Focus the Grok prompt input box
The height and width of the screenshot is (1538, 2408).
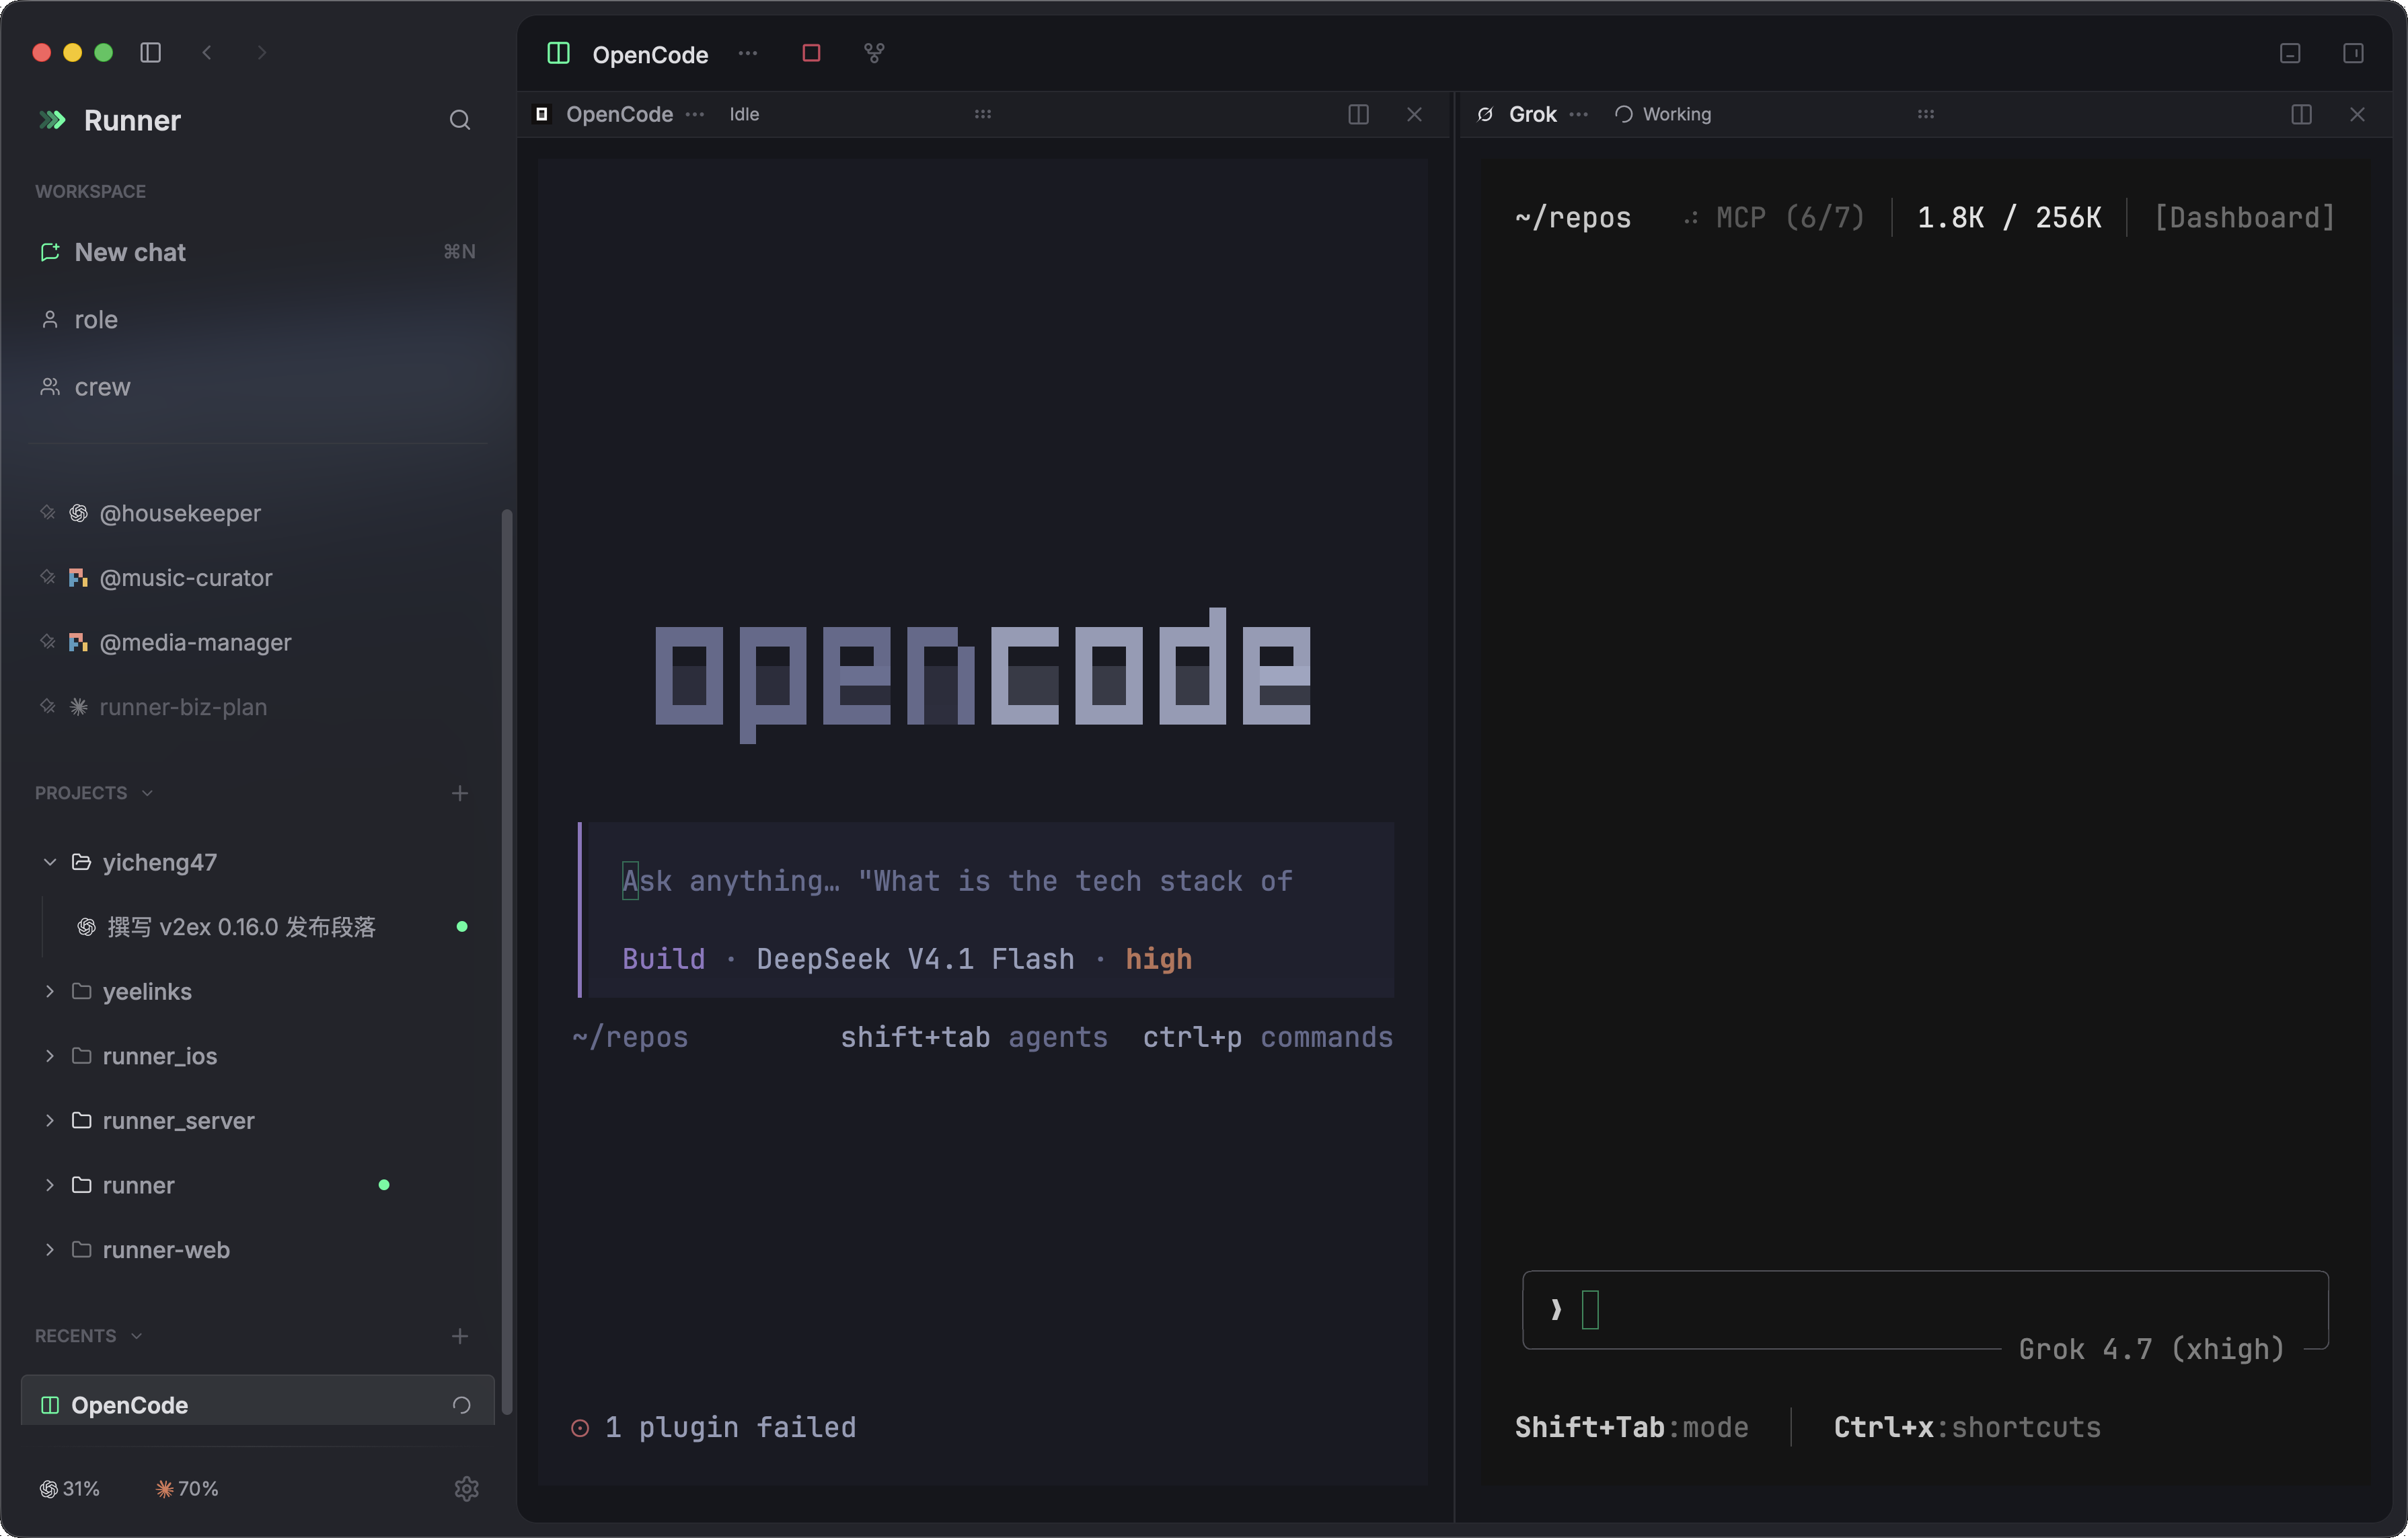tap(1925, 1310)
